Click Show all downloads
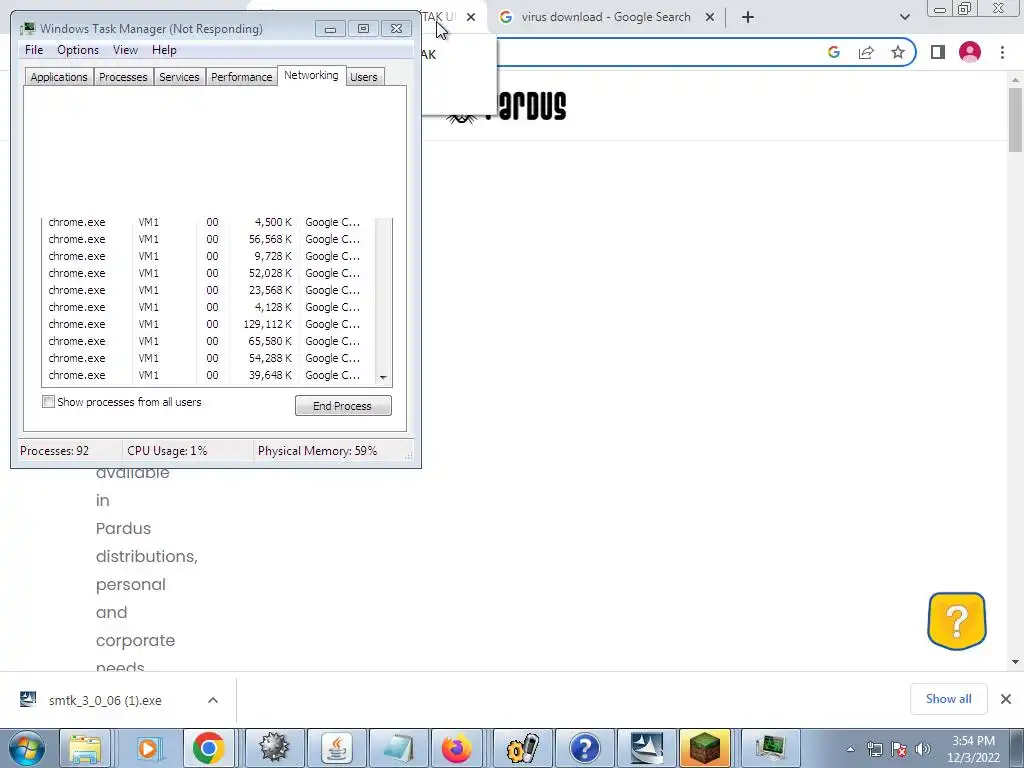 click(948, 699)
